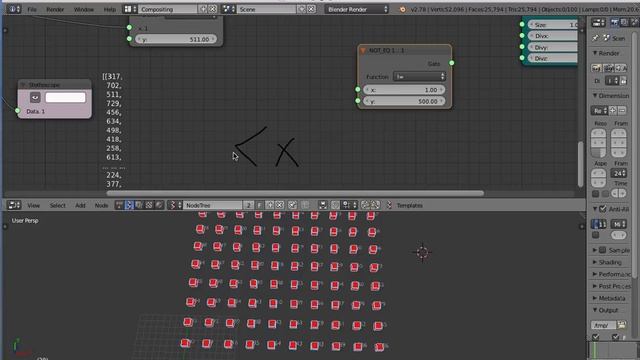Click the Stethoscope Data input socket
The image size is (640, 360).
[x=17, y=111]
